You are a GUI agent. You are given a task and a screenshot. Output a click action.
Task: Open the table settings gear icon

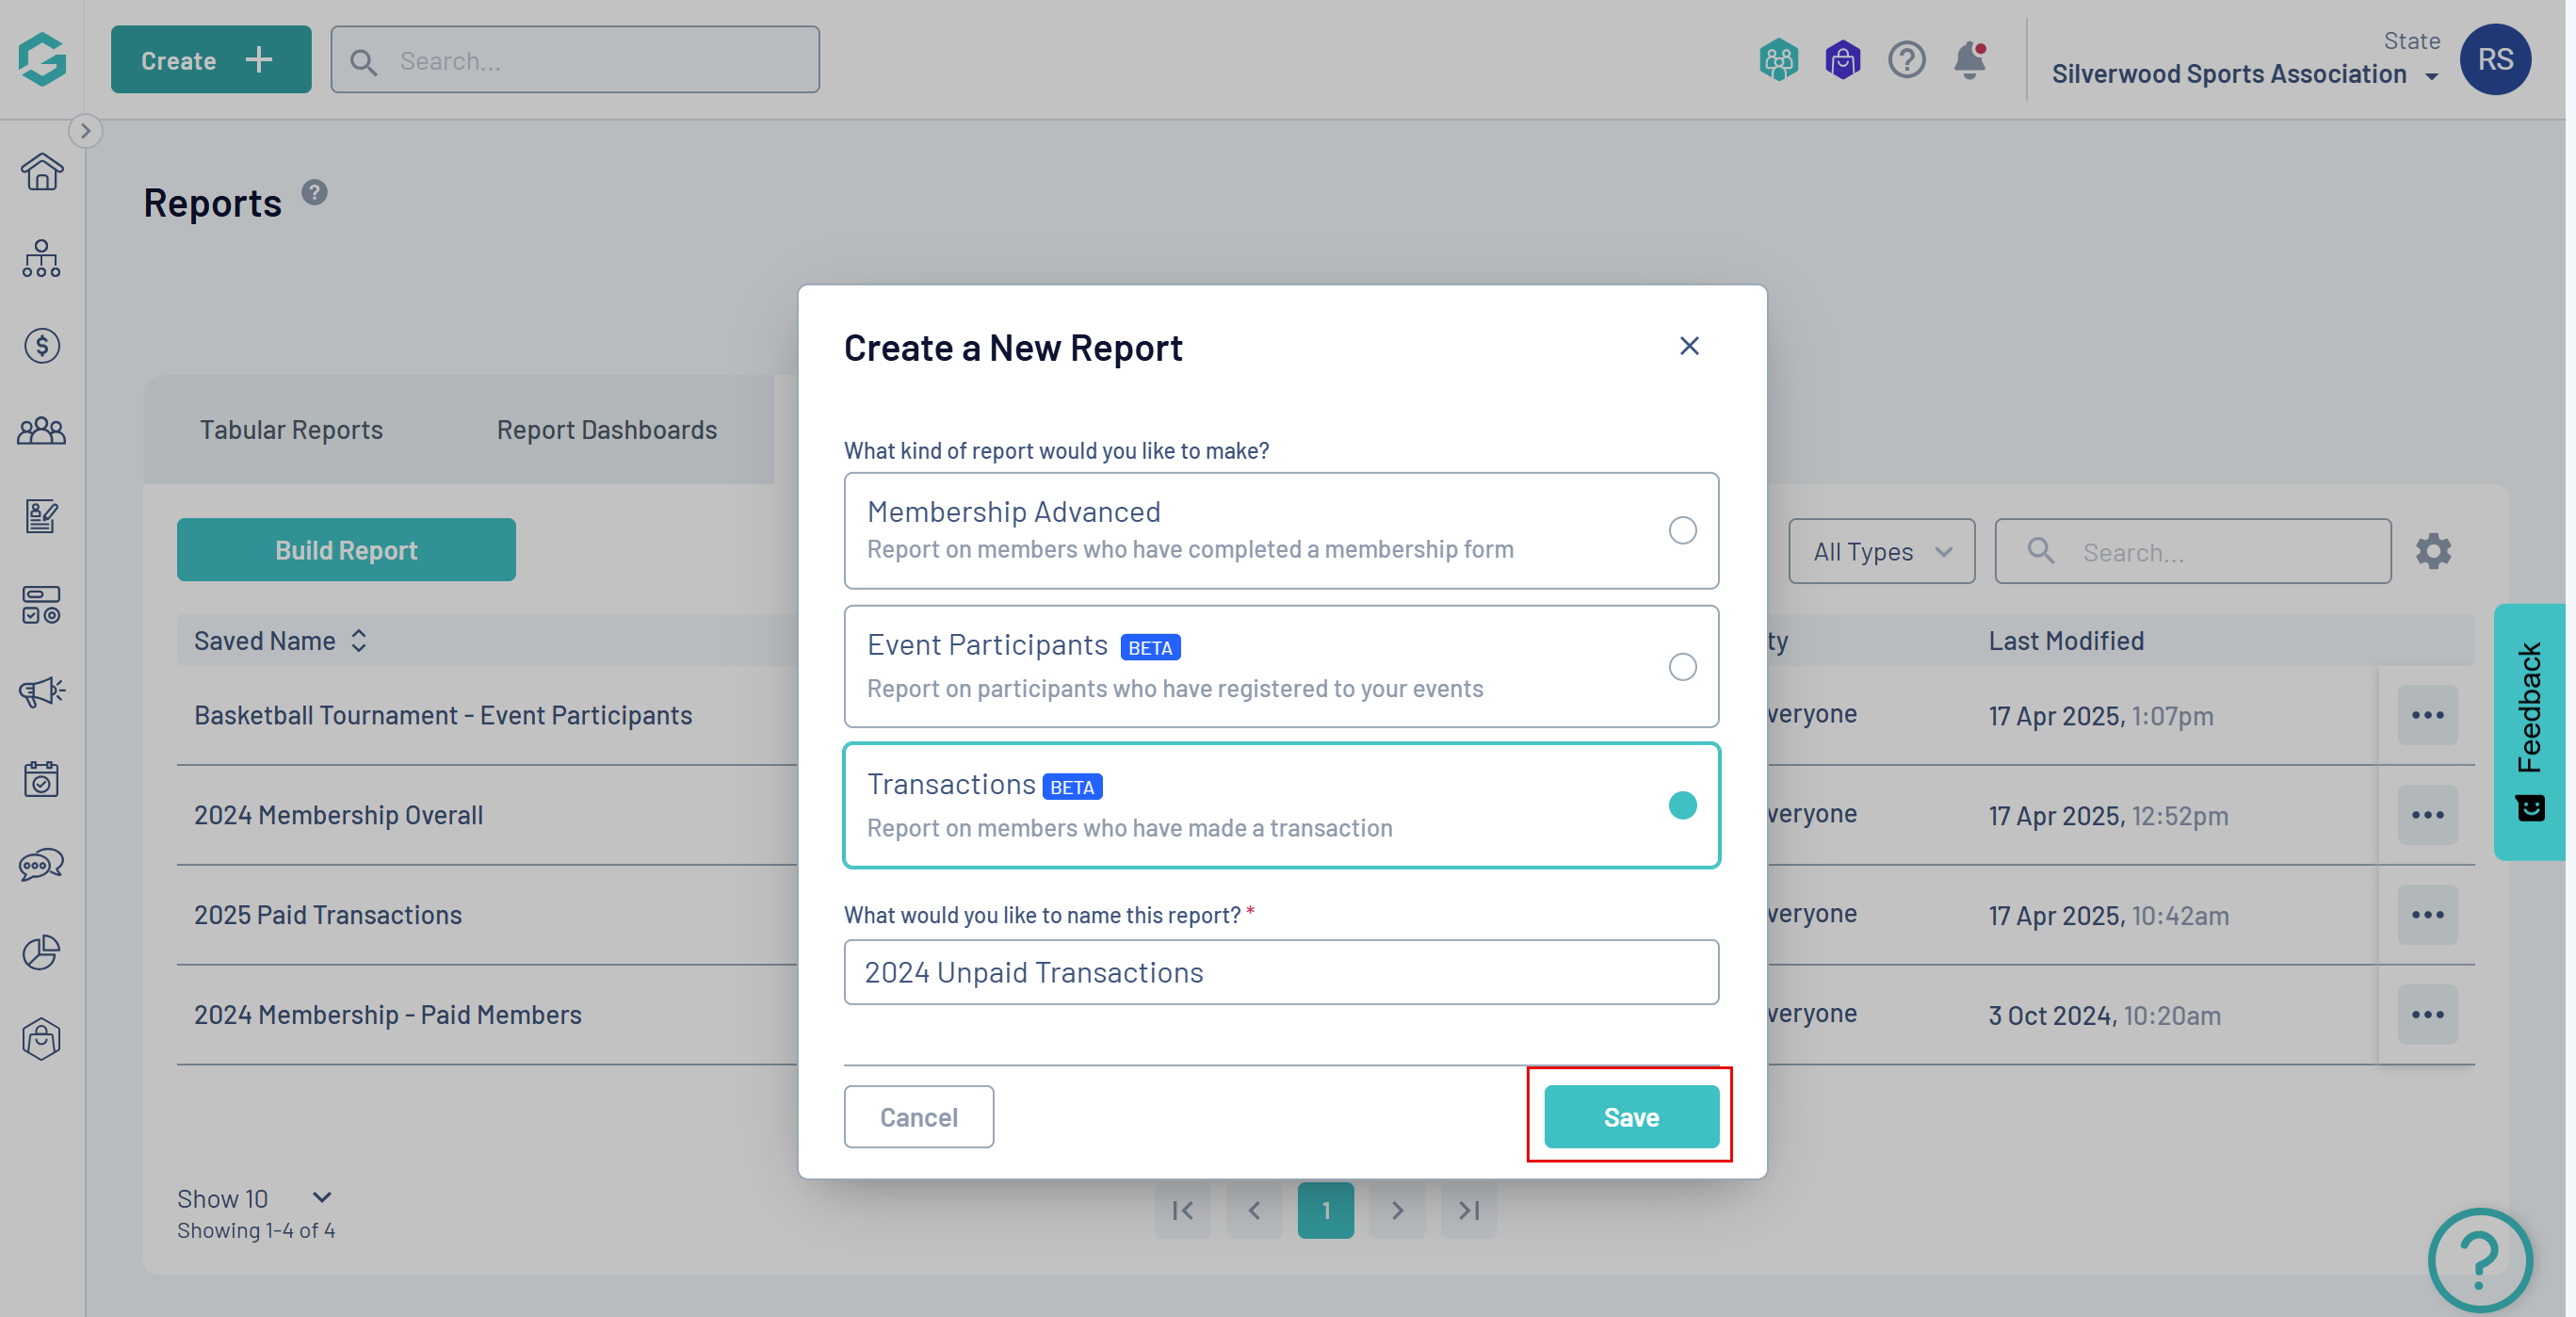click(x=2433, y=551)
